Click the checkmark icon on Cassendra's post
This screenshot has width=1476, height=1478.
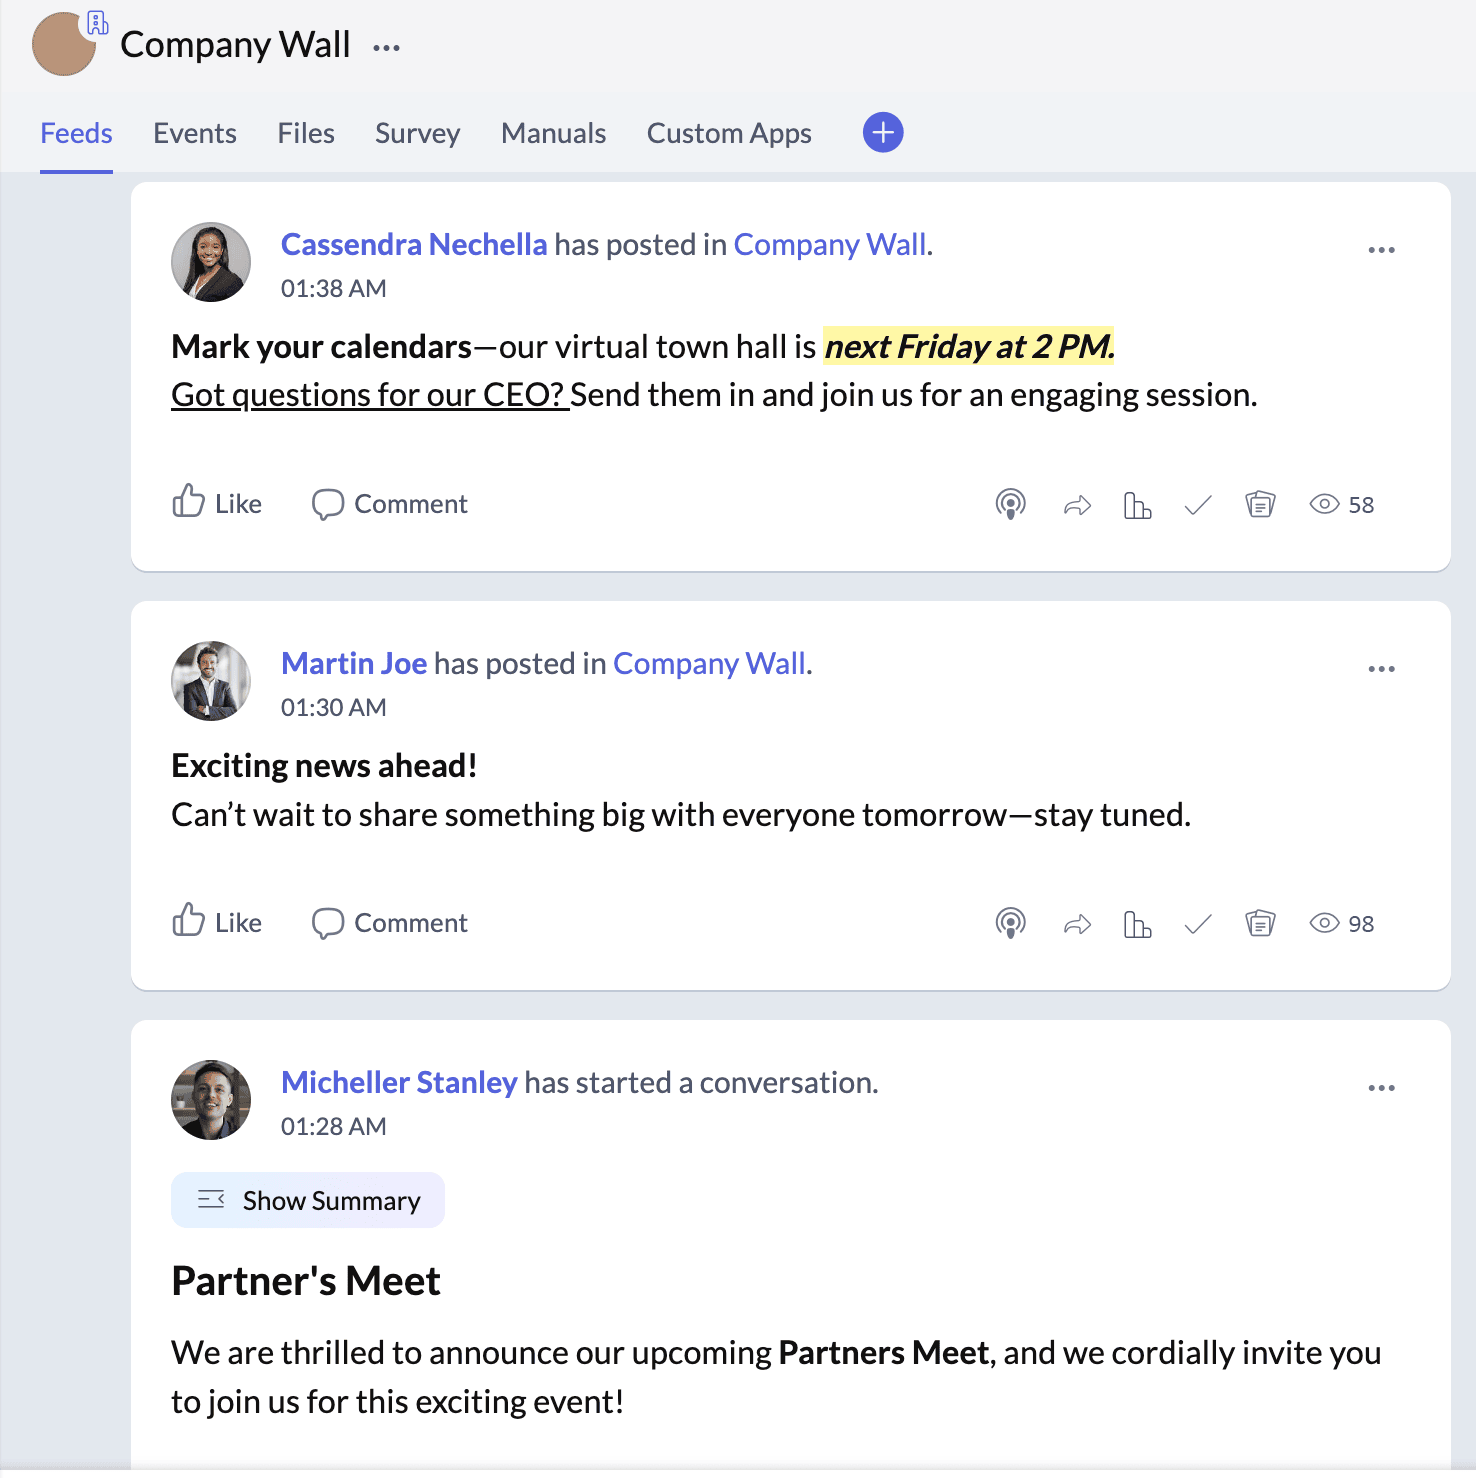[x=1197, y=505]
